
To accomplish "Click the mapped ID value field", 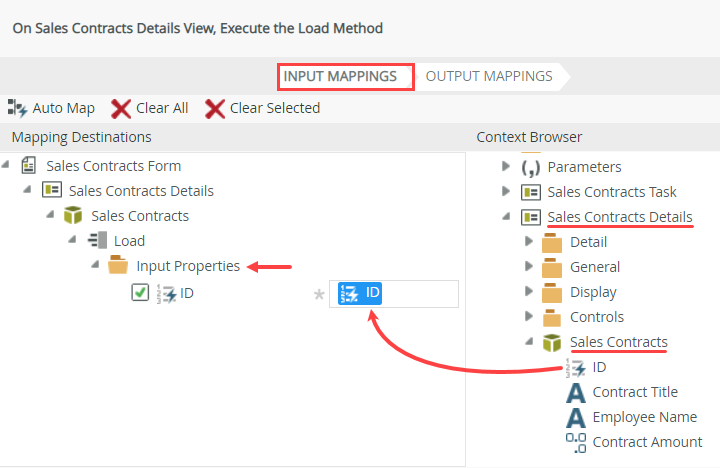I will click(397, 293).
